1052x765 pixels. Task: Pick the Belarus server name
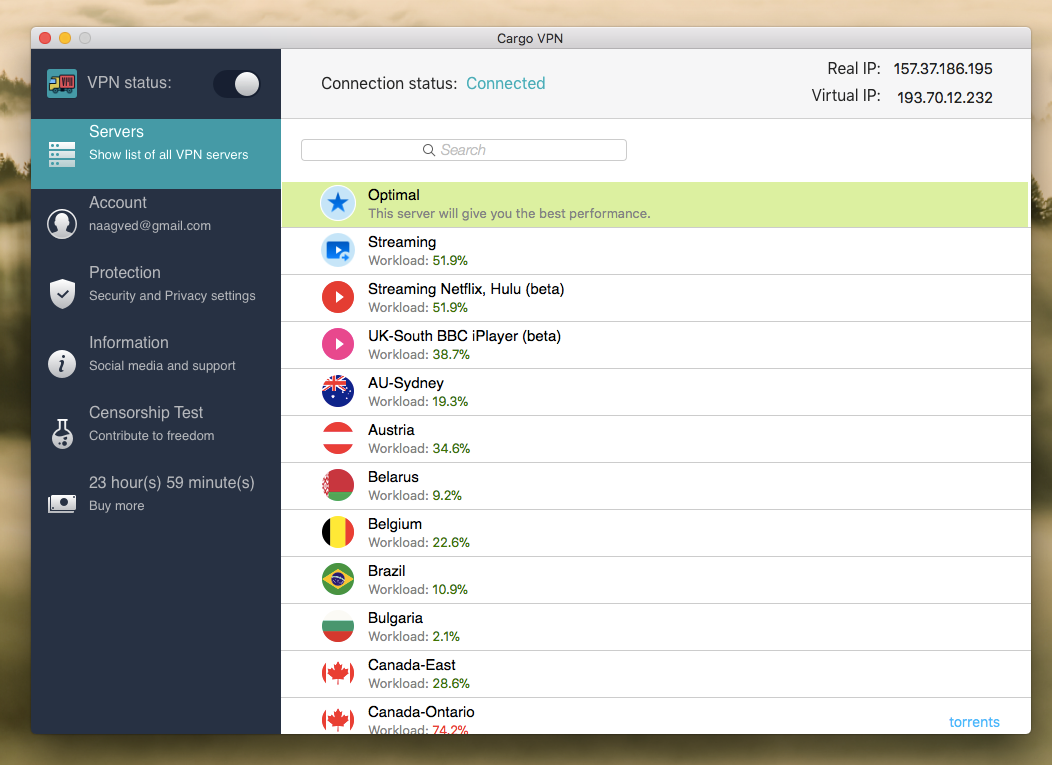click(x=393, y=476)
